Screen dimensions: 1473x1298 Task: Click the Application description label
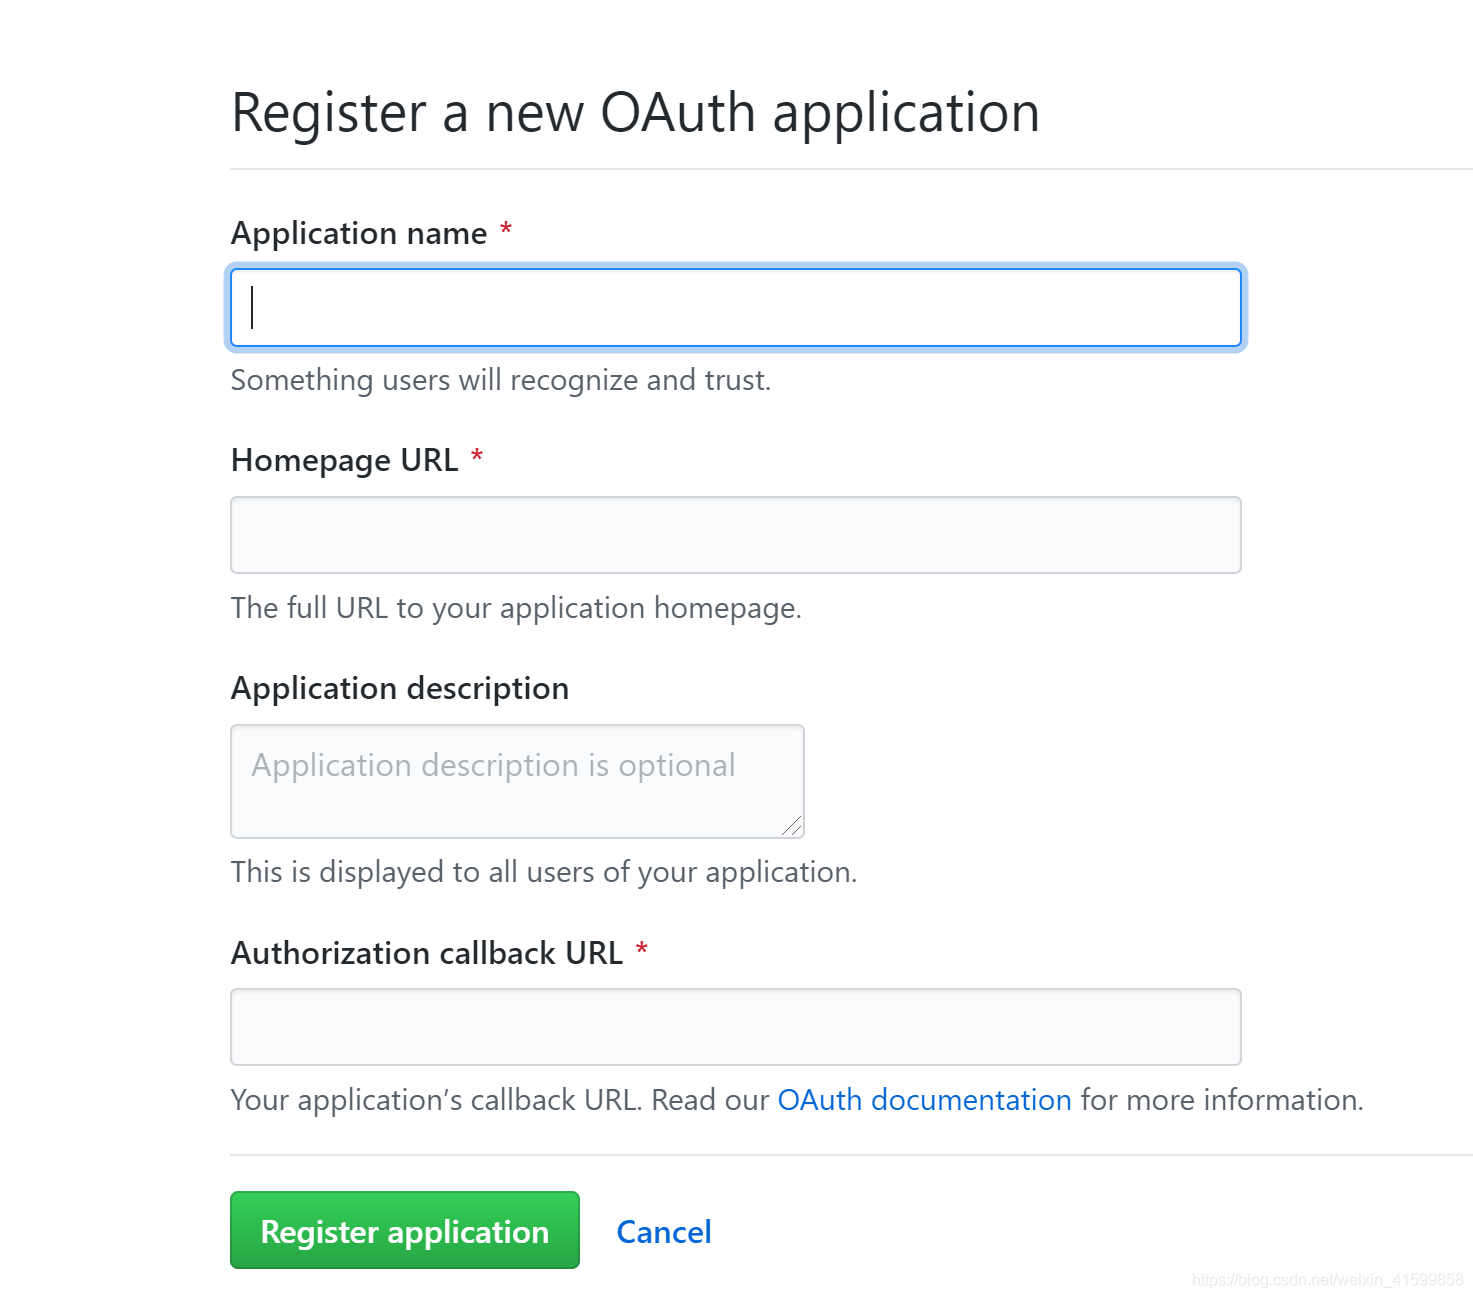tap(399, 688)
